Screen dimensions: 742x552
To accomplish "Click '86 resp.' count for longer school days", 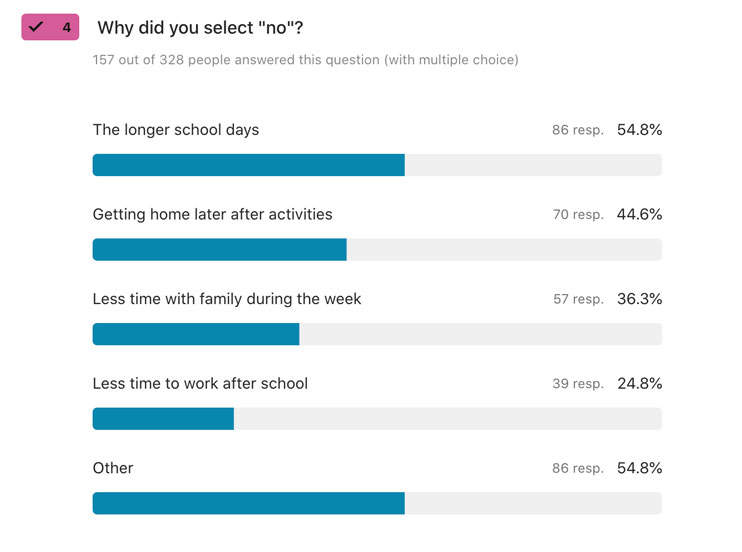I will pyautogui.click(x=578, y=130).
